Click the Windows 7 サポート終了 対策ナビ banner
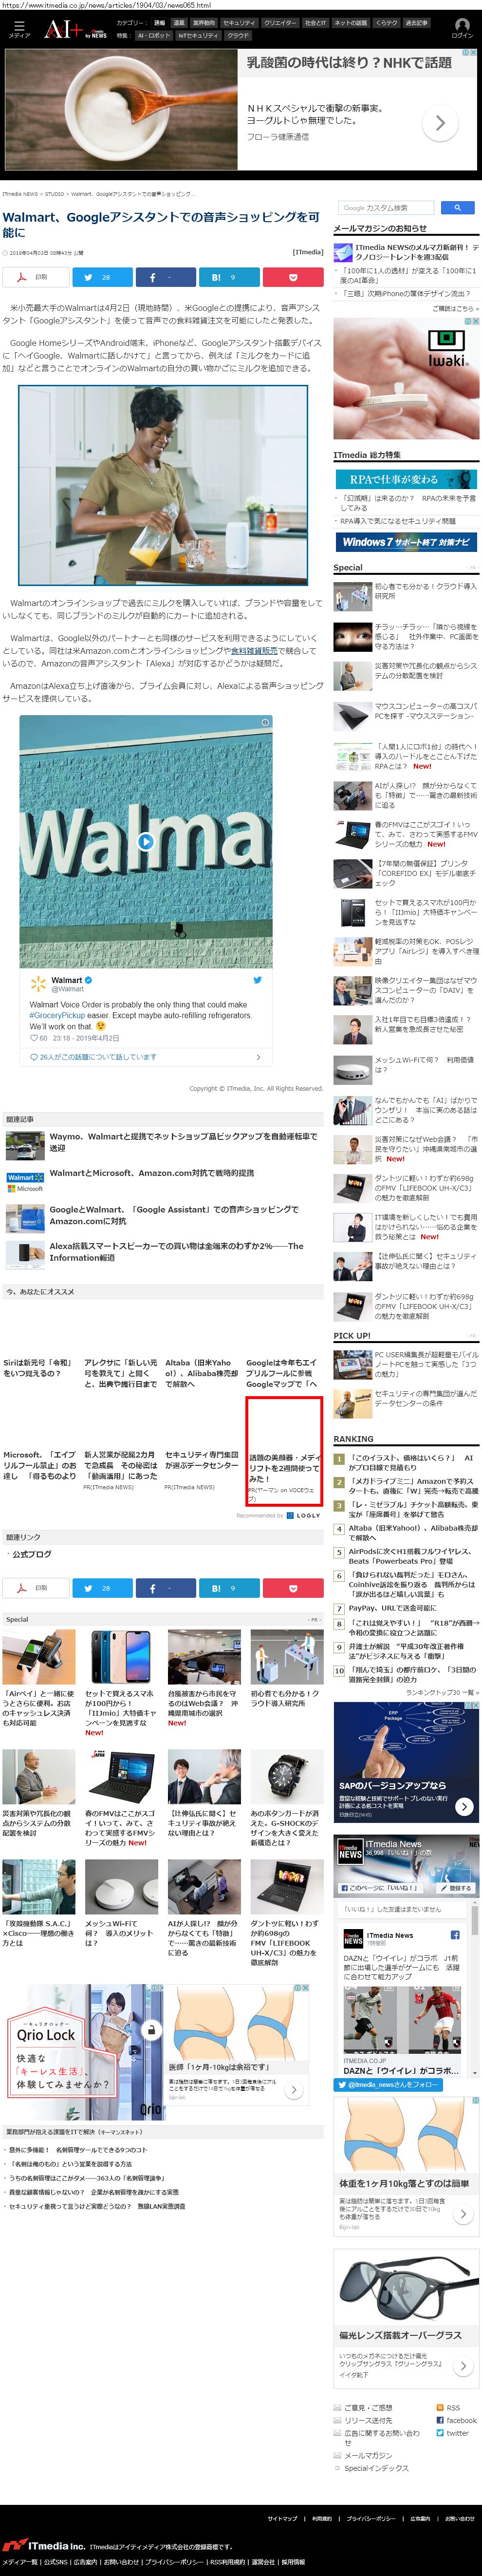This screenshot has width=482, height=2576. point(406,542)
